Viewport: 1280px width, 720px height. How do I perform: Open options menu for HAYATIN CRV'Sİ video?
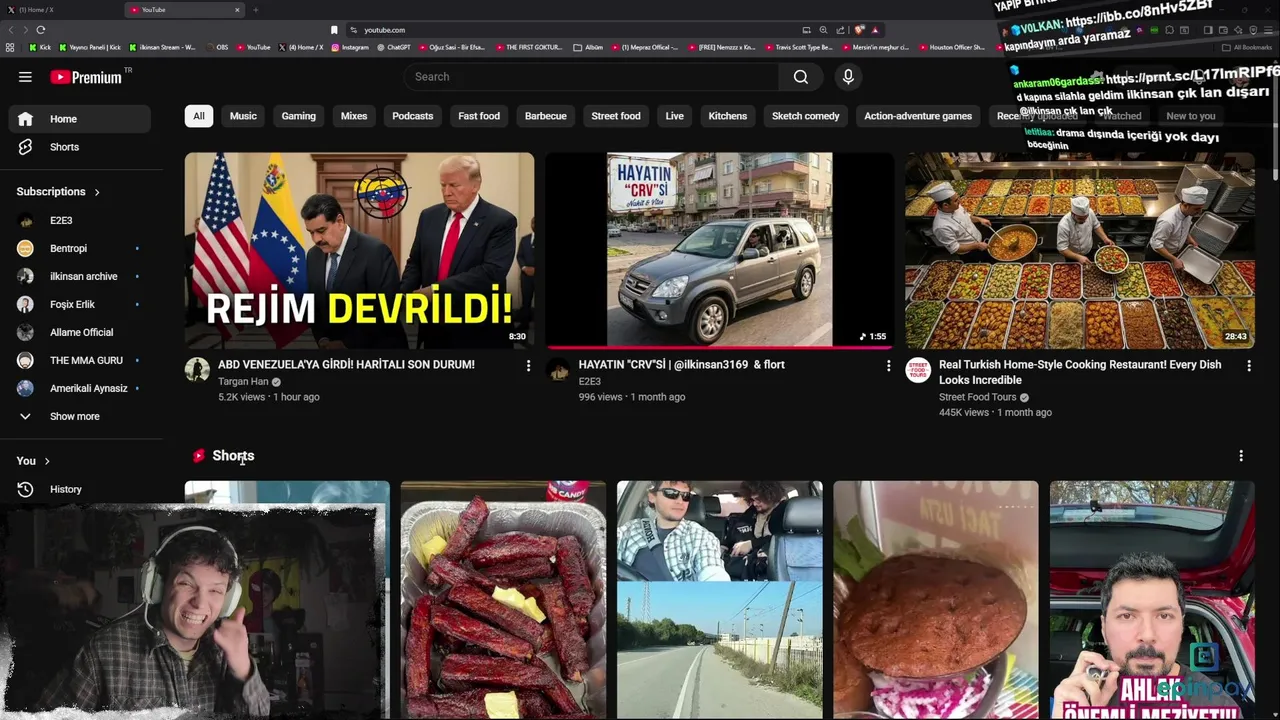888,366
